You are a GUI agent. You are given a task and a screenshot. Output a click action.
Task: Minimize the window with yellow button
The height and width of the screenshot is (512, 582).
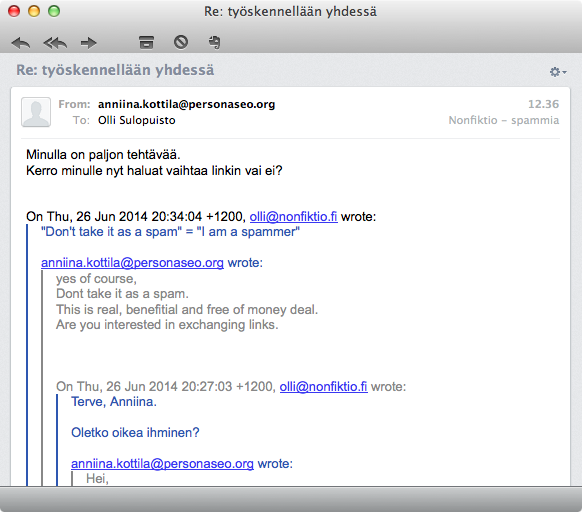(34, 11)
